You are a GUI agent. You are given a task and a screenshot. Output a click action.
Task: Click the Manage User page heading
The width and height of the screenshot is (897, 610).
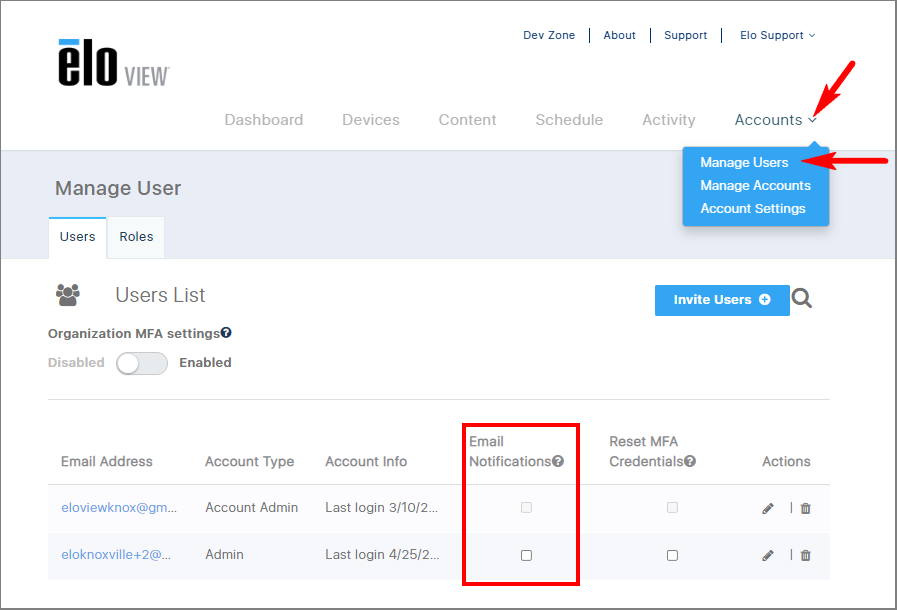[118, 188]
